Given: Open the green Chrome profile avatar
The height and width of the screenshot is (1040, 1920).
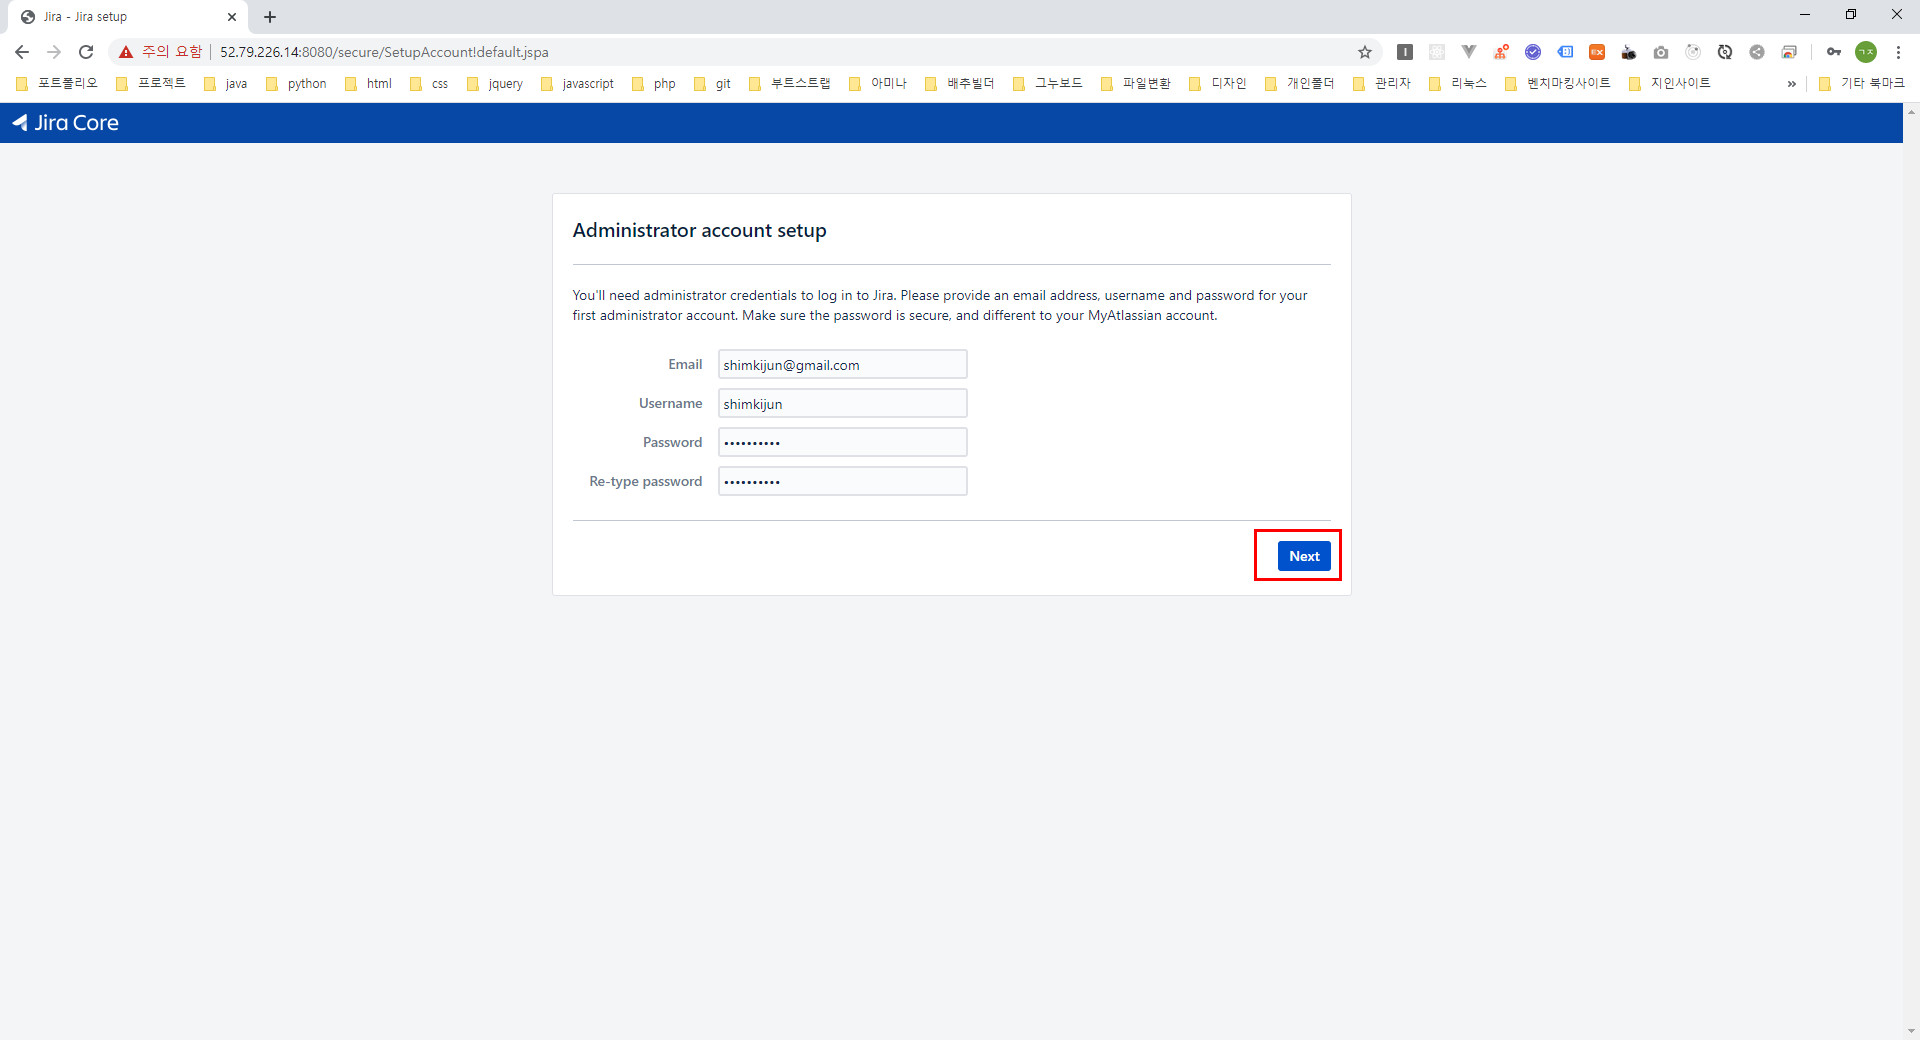Looking at the screenshot, I should (x=1866, y=52).
